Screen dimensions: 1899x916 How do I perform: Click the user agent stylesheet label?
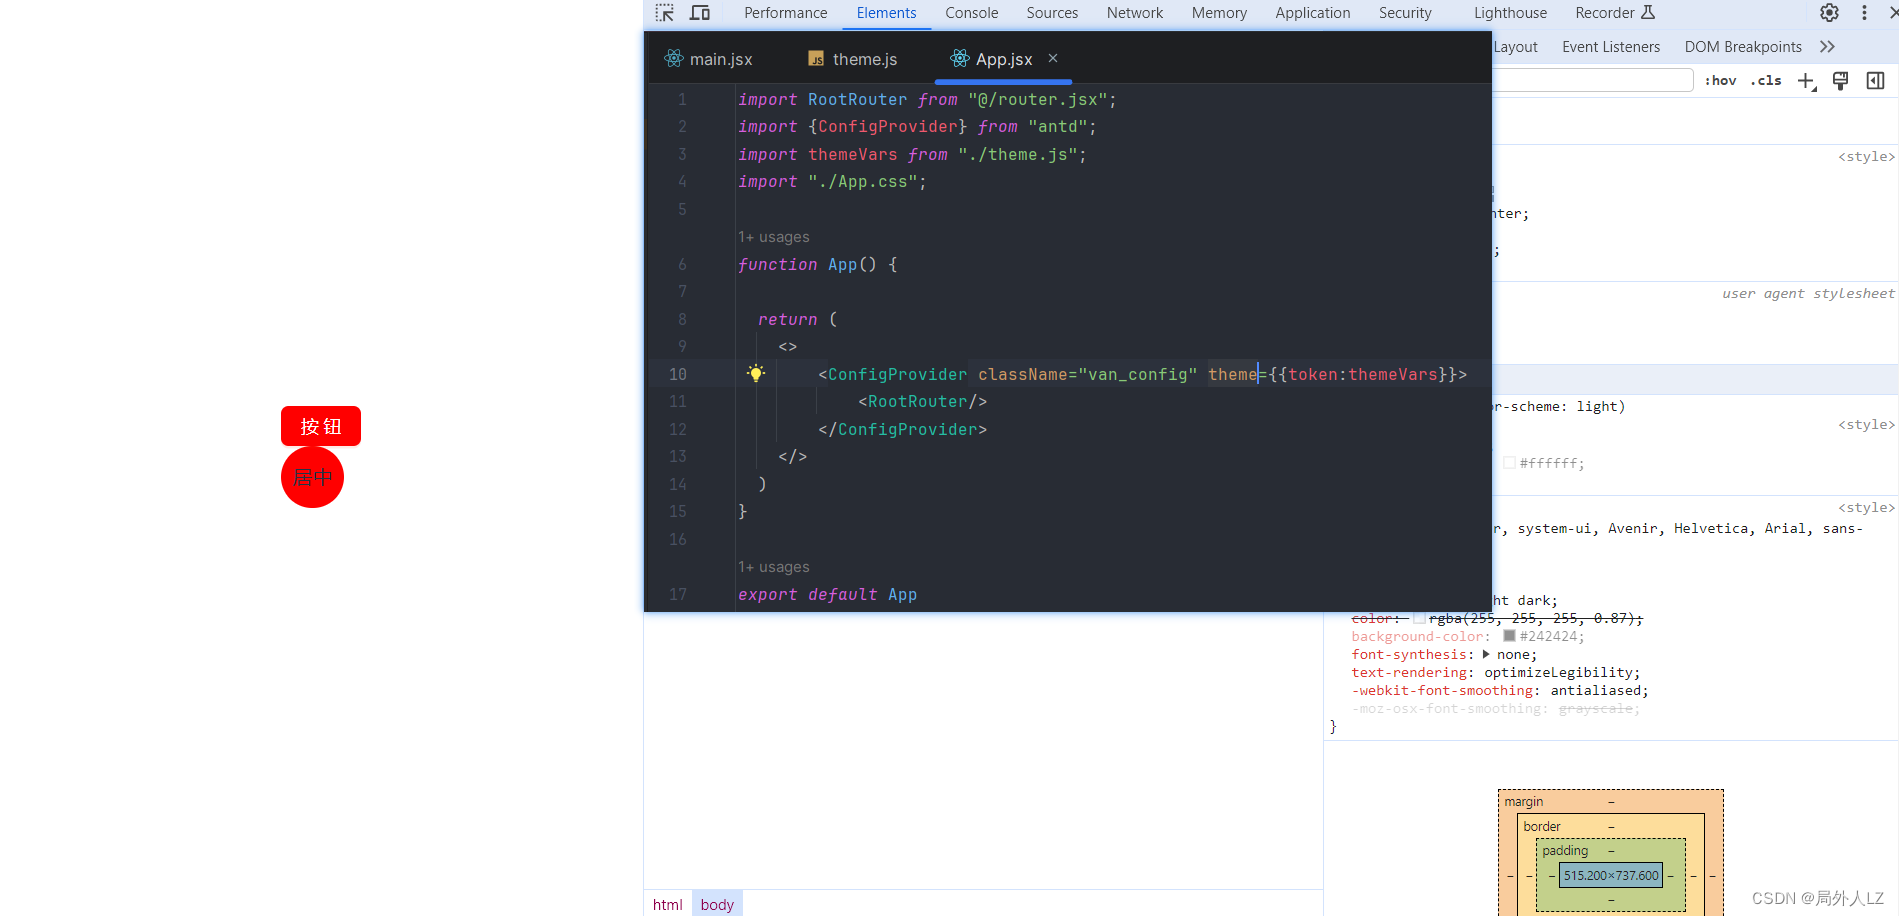(x=1808, y=294)
